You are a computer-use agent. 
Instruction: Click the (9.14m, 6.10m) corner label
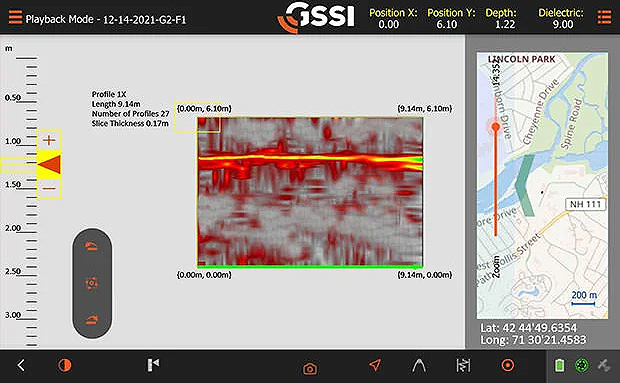click(425, 108)
